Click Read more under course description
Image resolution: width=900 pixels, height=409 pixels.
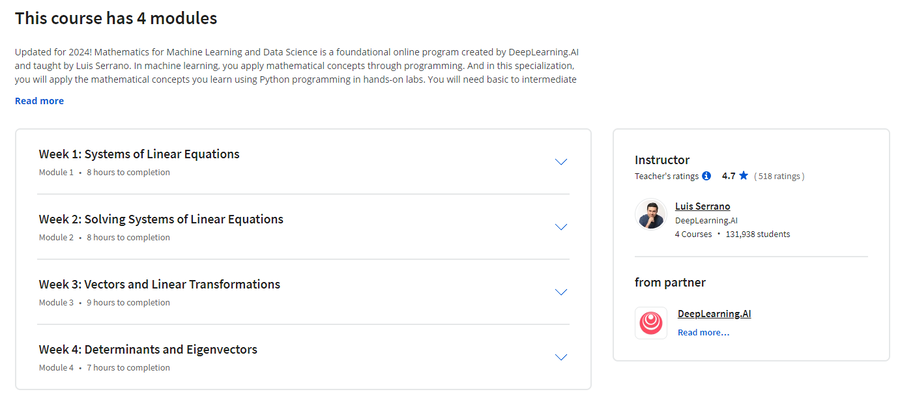pos(40,101)
